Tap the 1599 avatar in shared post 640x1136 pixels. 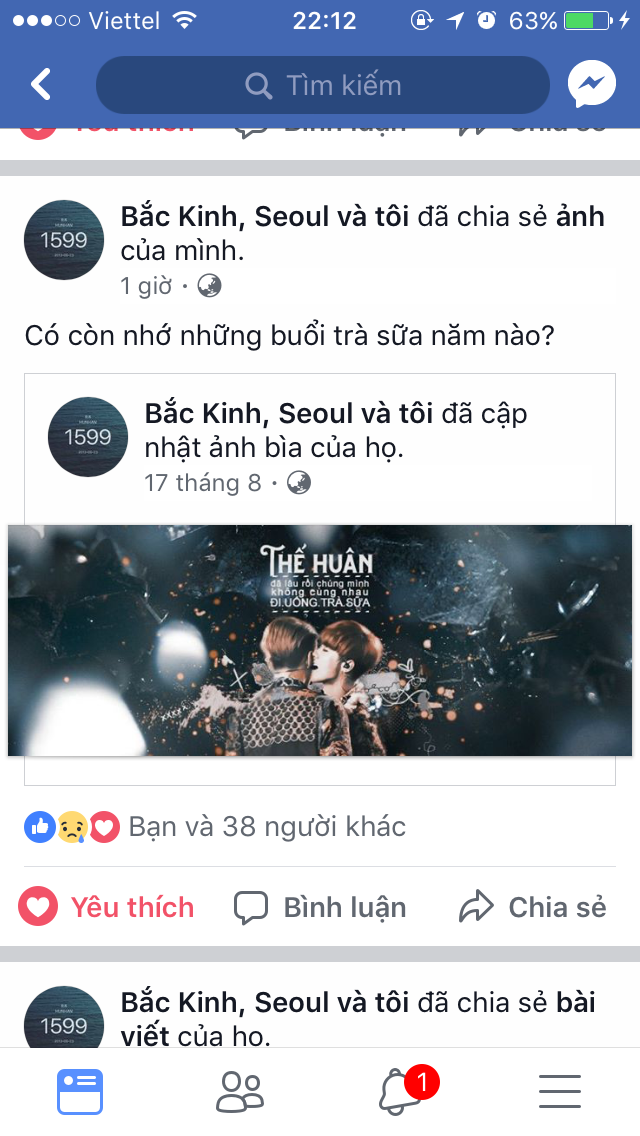pyautogui.click(x=88, y=437)
